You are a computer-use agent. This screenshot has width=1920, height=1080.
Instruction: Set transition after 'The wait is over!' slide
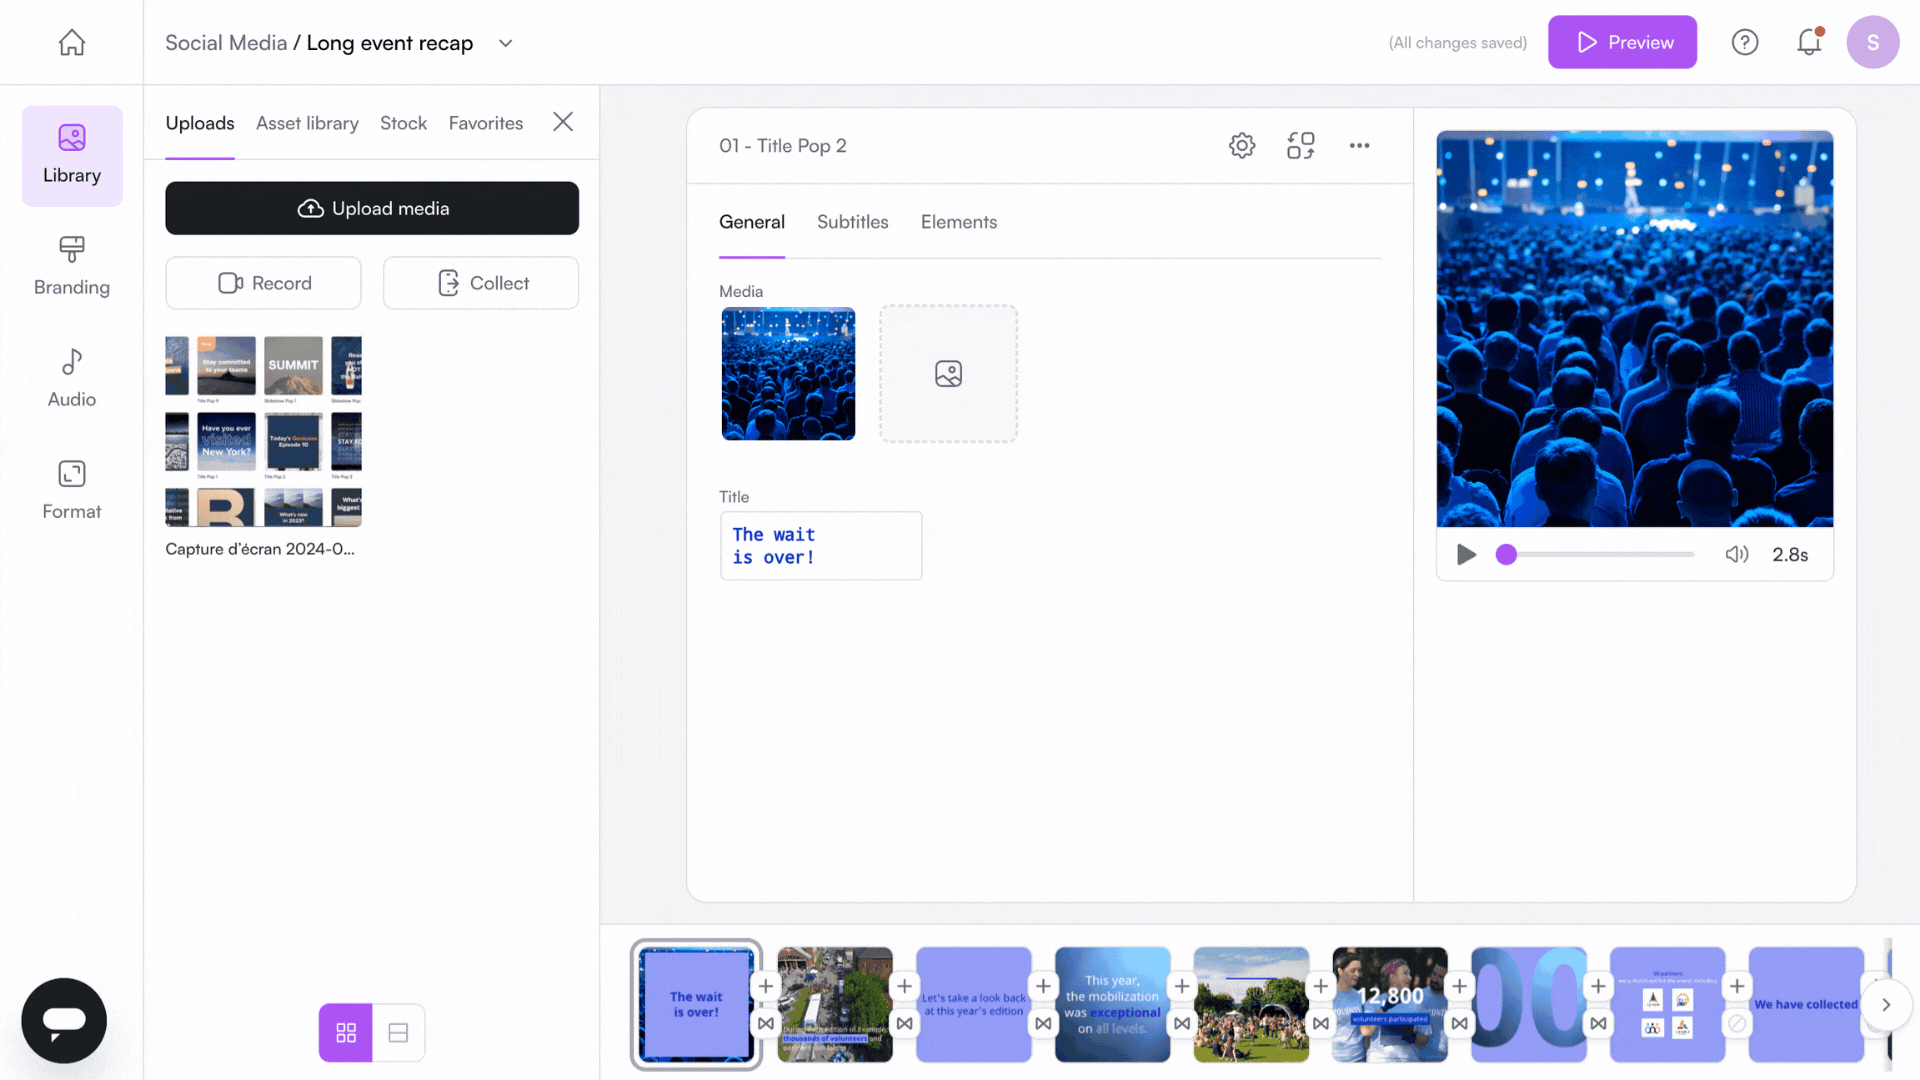pyautogui.click(x=765, y=1023)
